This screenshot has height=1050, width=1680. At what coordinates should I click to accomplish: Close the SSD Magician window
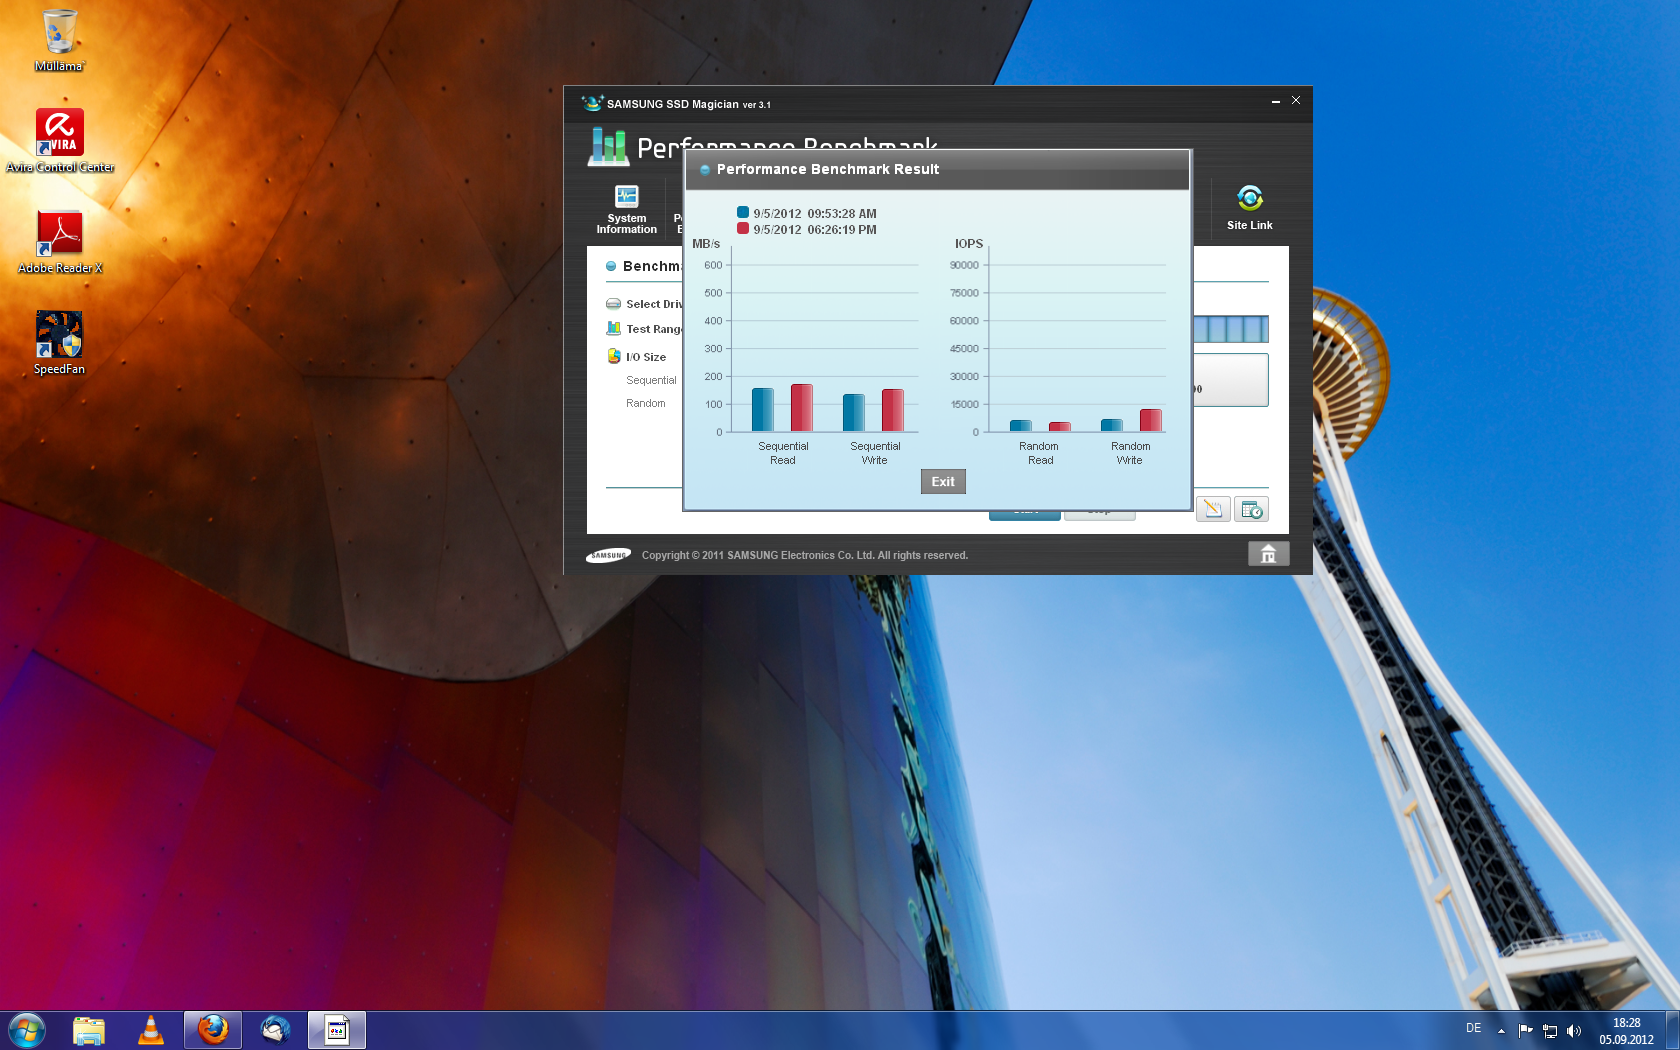(1296, 101)
